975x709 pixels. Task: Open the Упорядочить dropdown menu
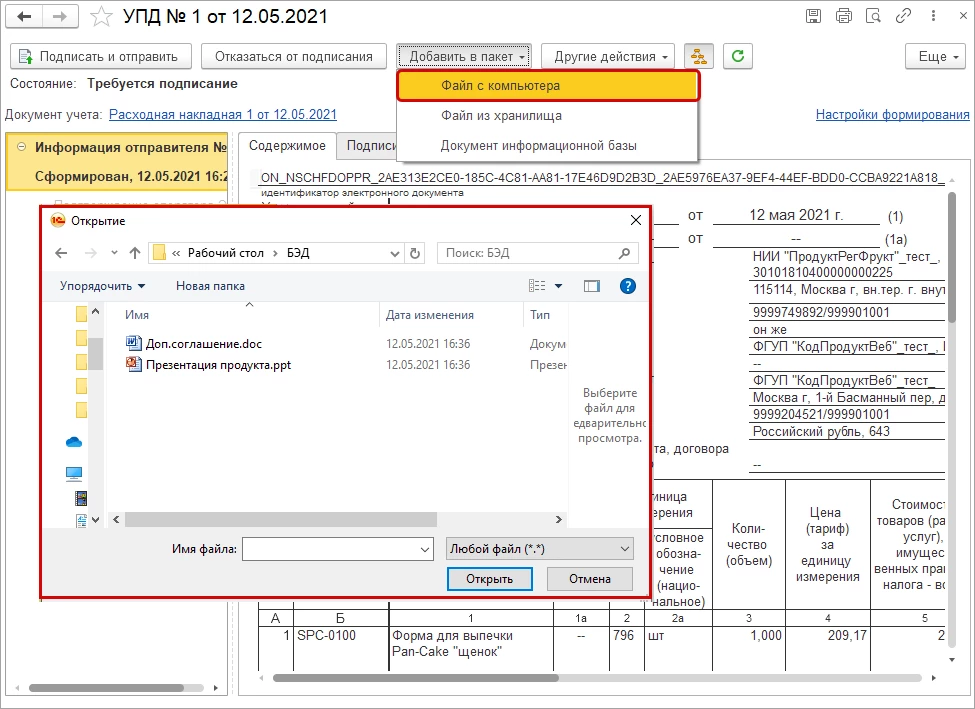(102, 286)
